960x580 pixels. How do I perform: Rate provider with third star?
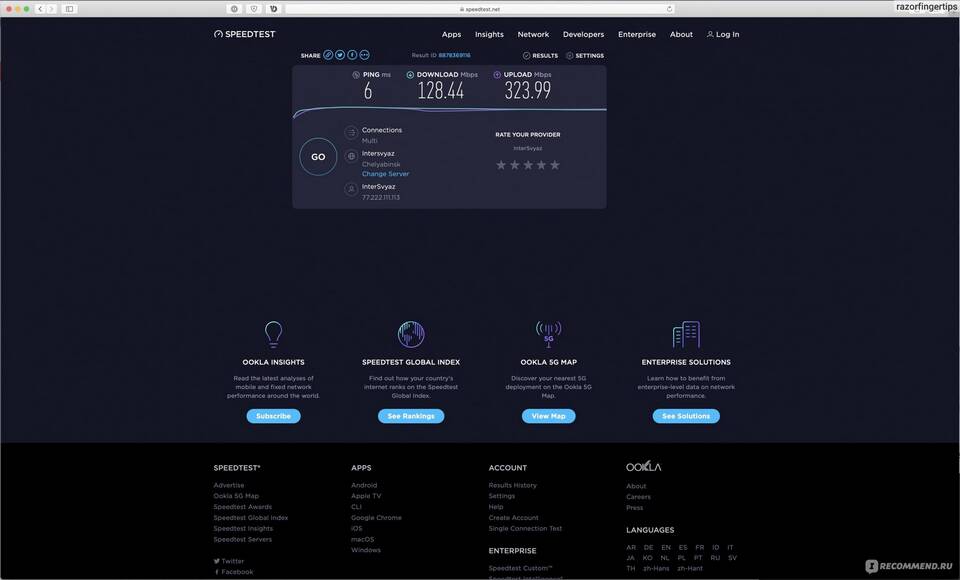pos(529,165)
